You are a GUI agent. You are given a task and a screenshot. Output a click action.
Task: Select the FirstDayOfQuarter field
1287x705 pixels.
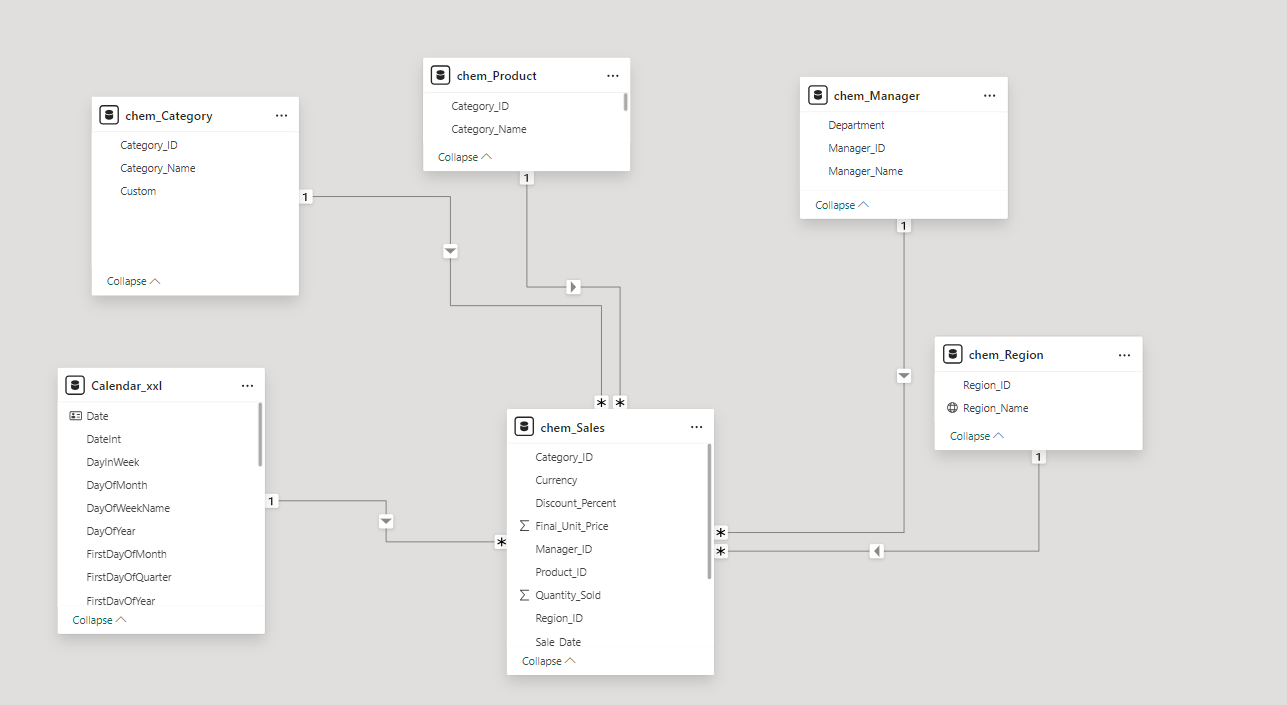click(x=129, y=577)
